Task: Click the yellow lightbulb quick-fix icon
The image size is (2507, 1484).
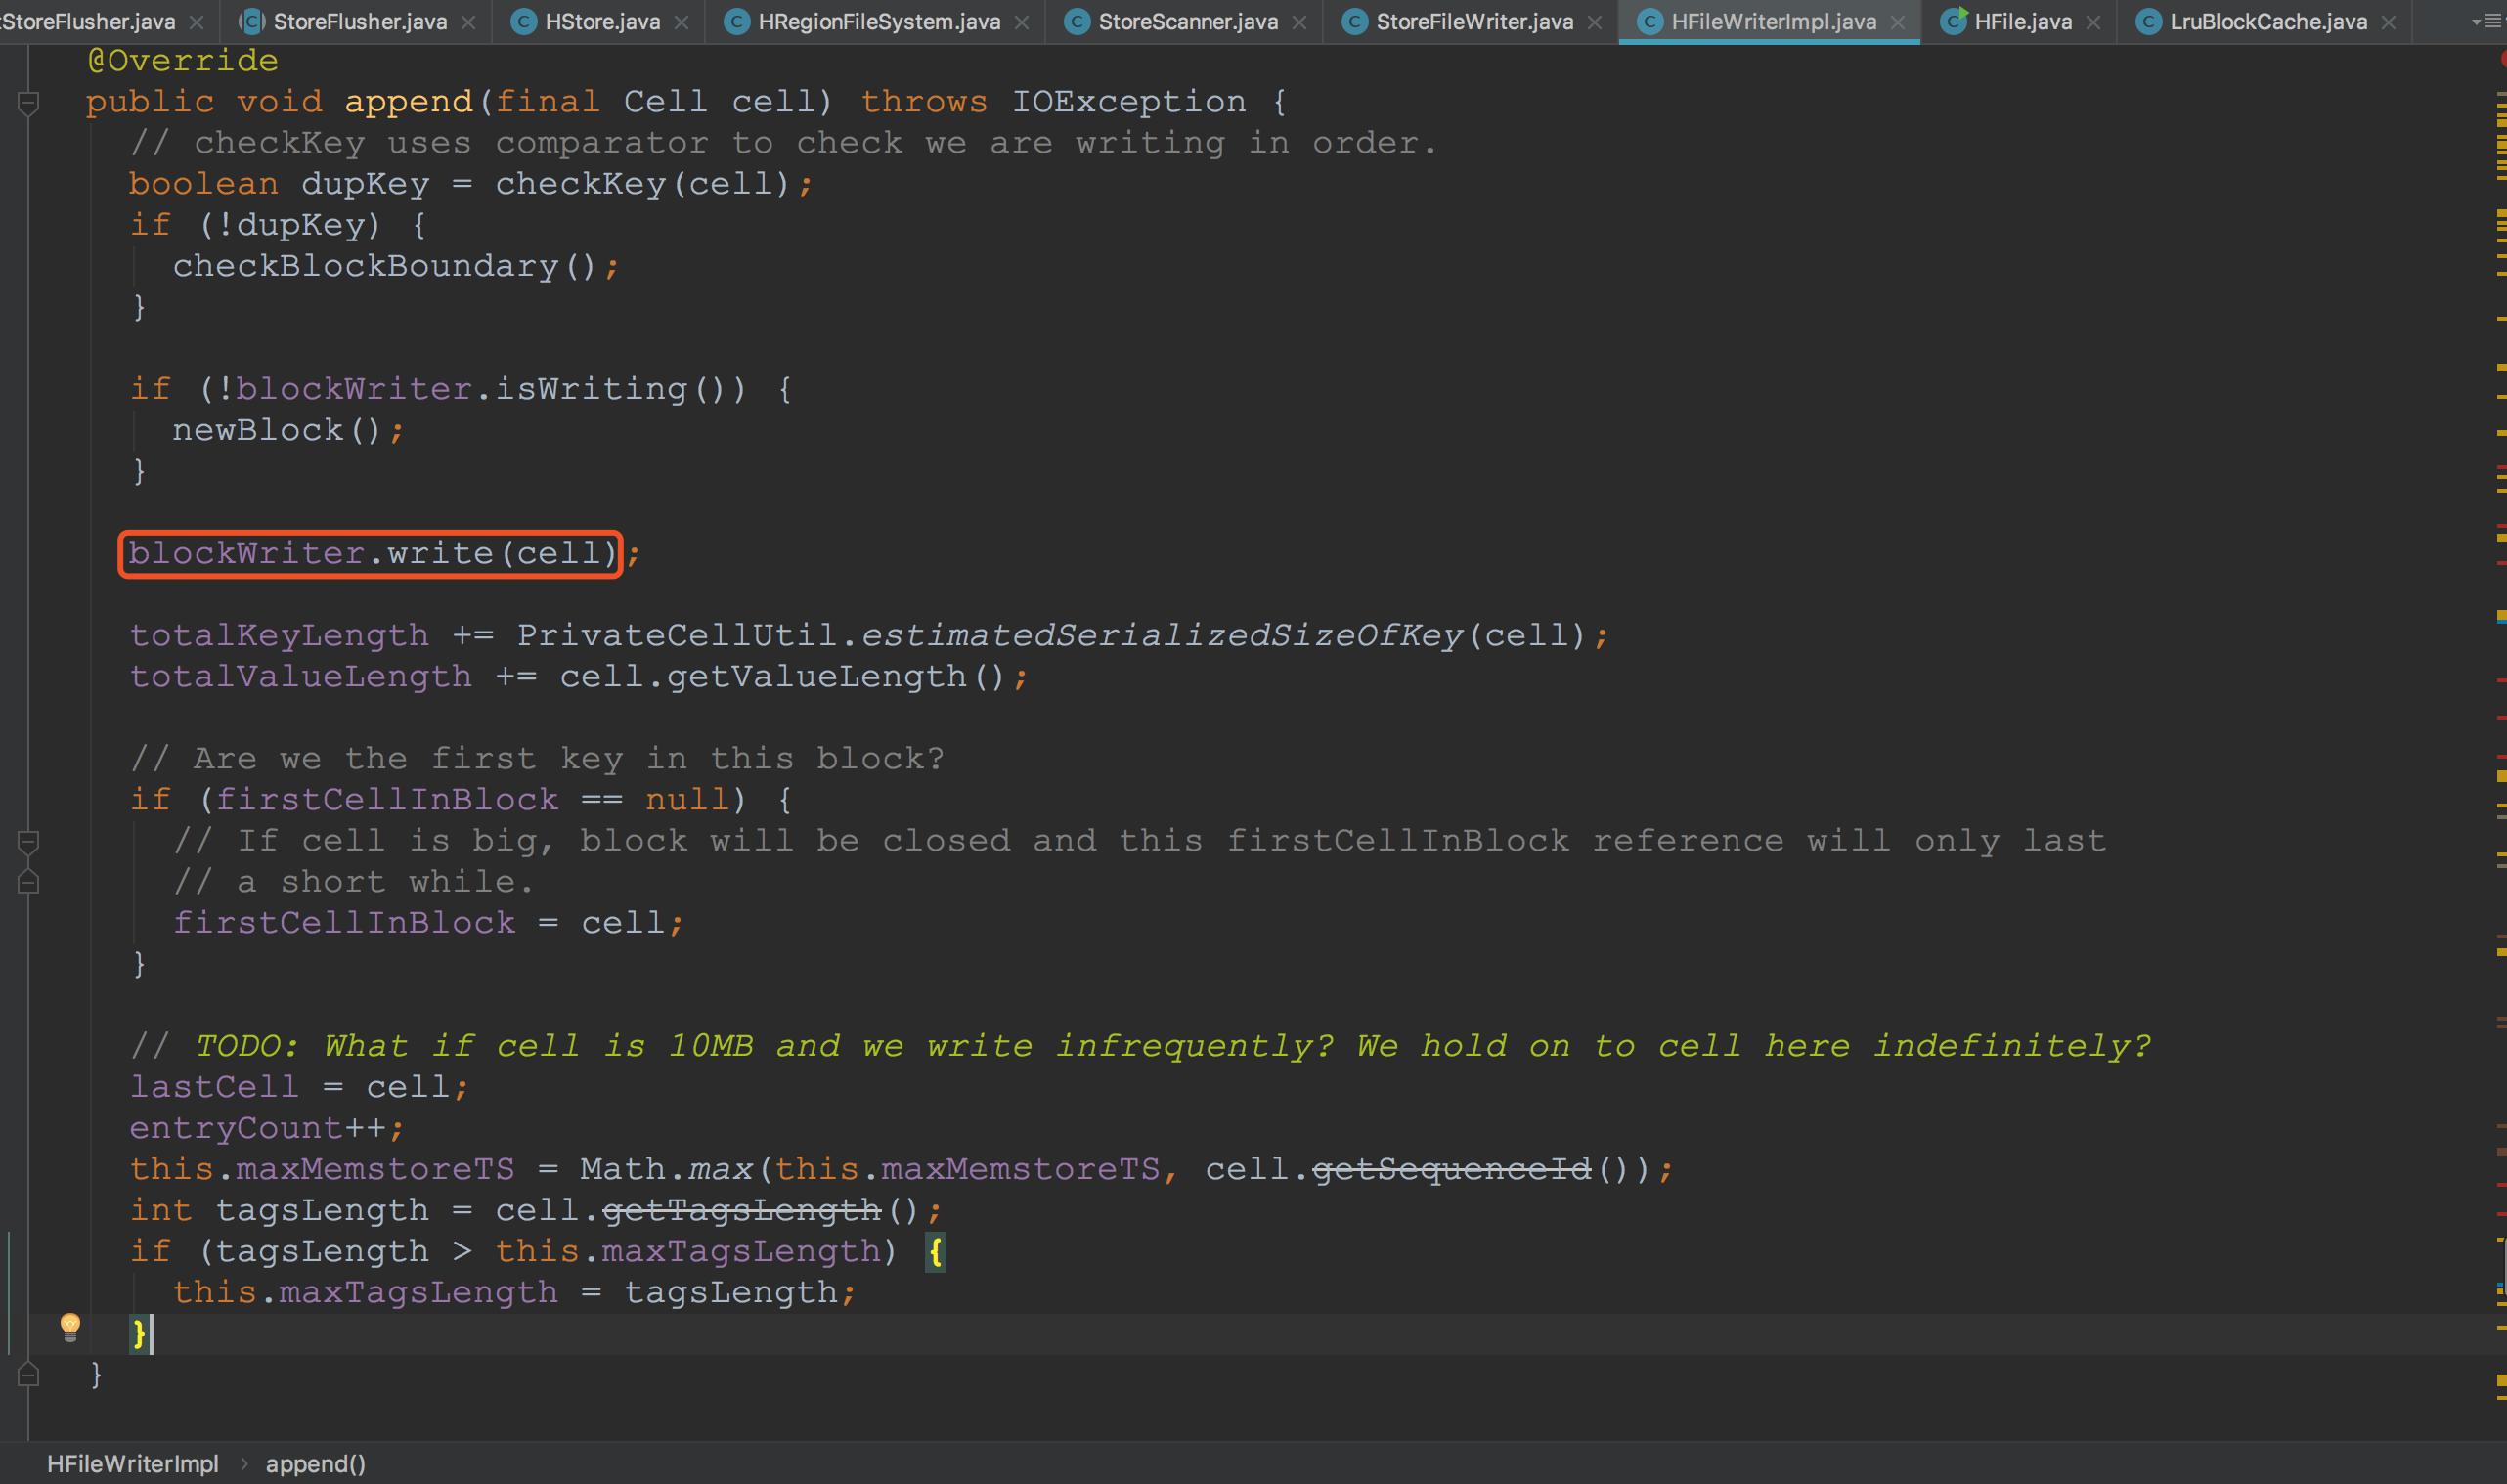Action: [x=70, y=1326]
